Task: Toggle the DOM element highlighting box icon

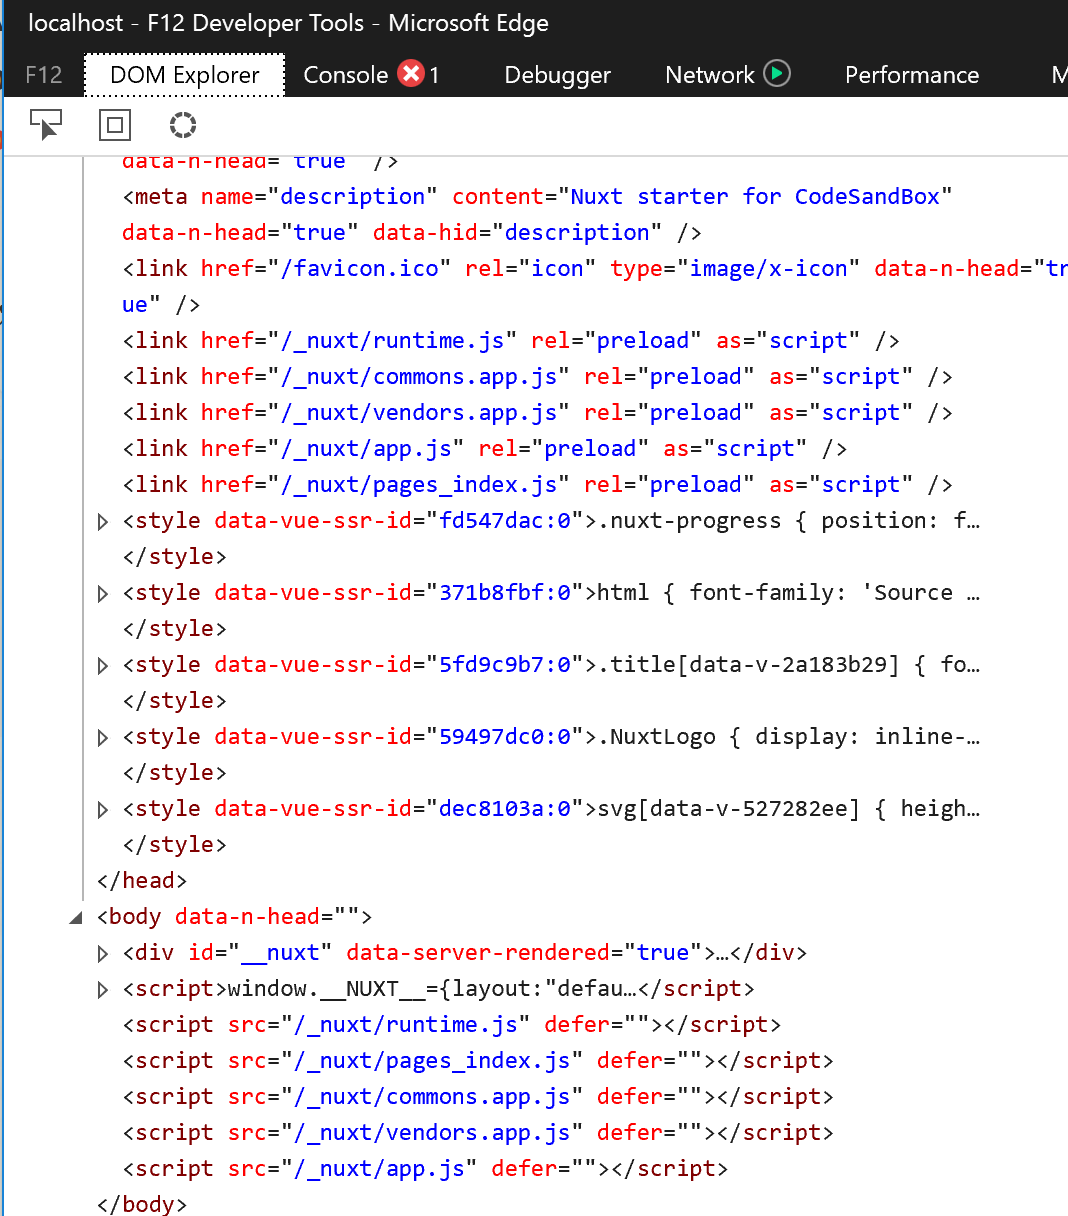Action: [x=115, y=125]
